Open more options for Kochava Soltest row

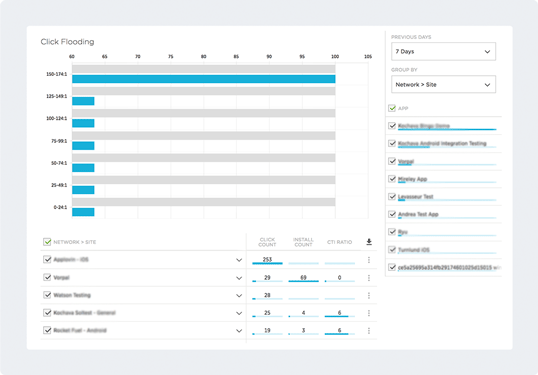[369, 313]
